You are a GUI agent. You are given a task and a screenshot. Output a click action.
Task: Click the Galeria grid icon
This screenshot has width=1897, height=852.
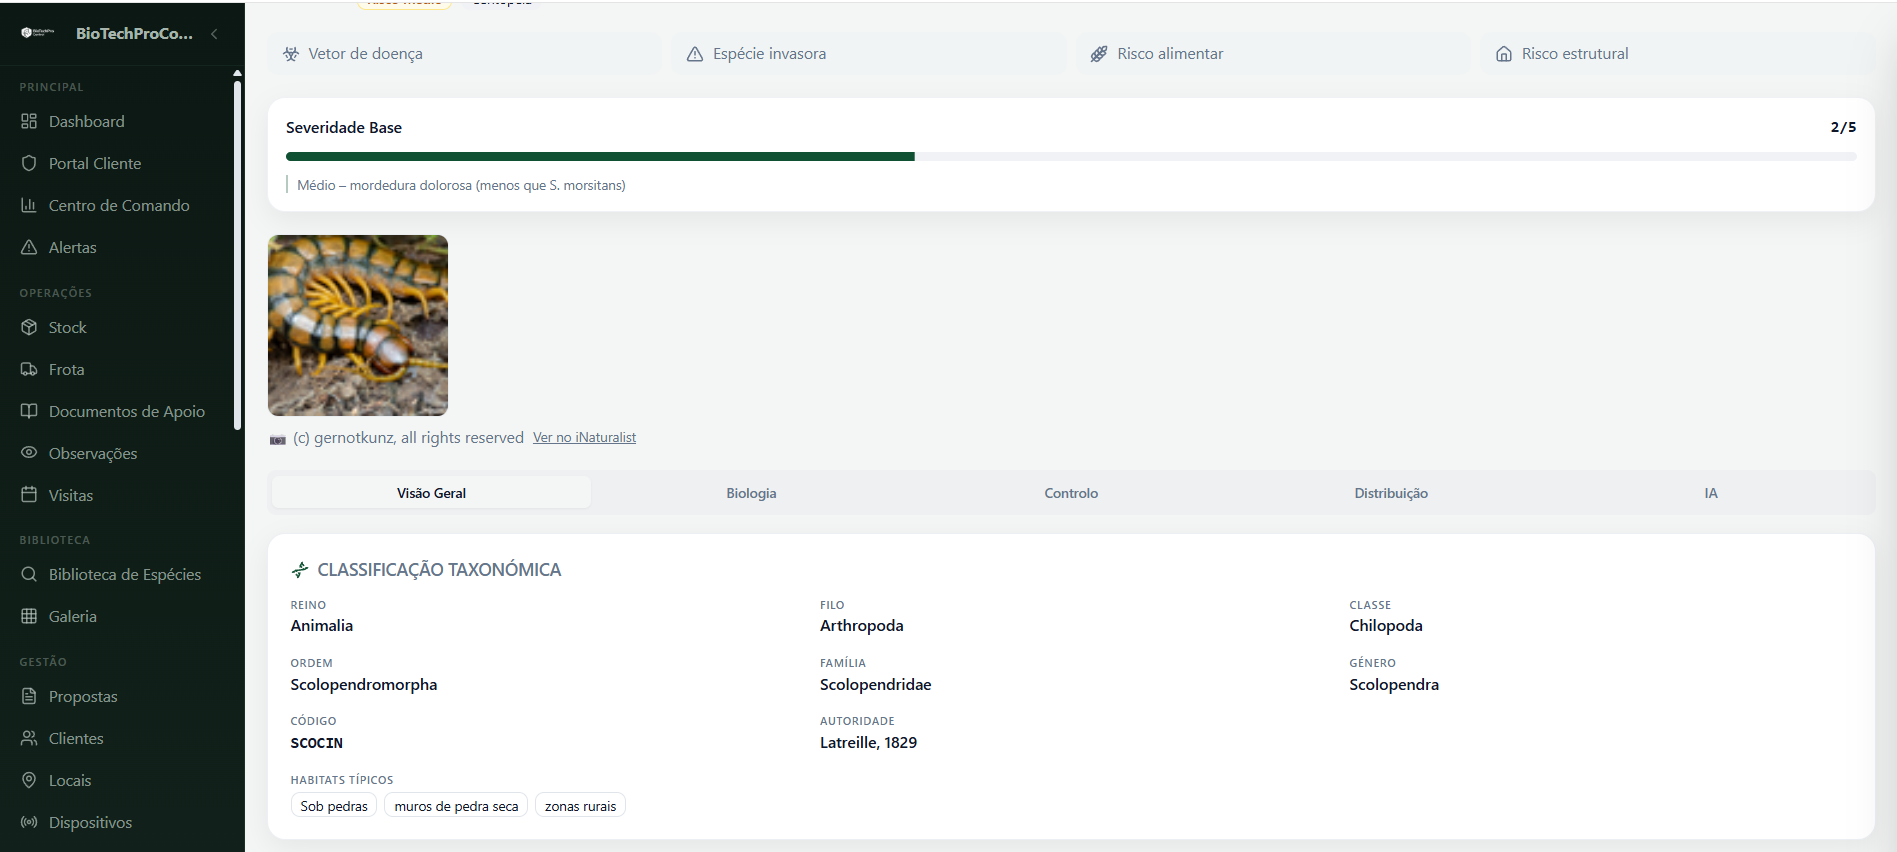pyautogui.click(x=29, y=616)
